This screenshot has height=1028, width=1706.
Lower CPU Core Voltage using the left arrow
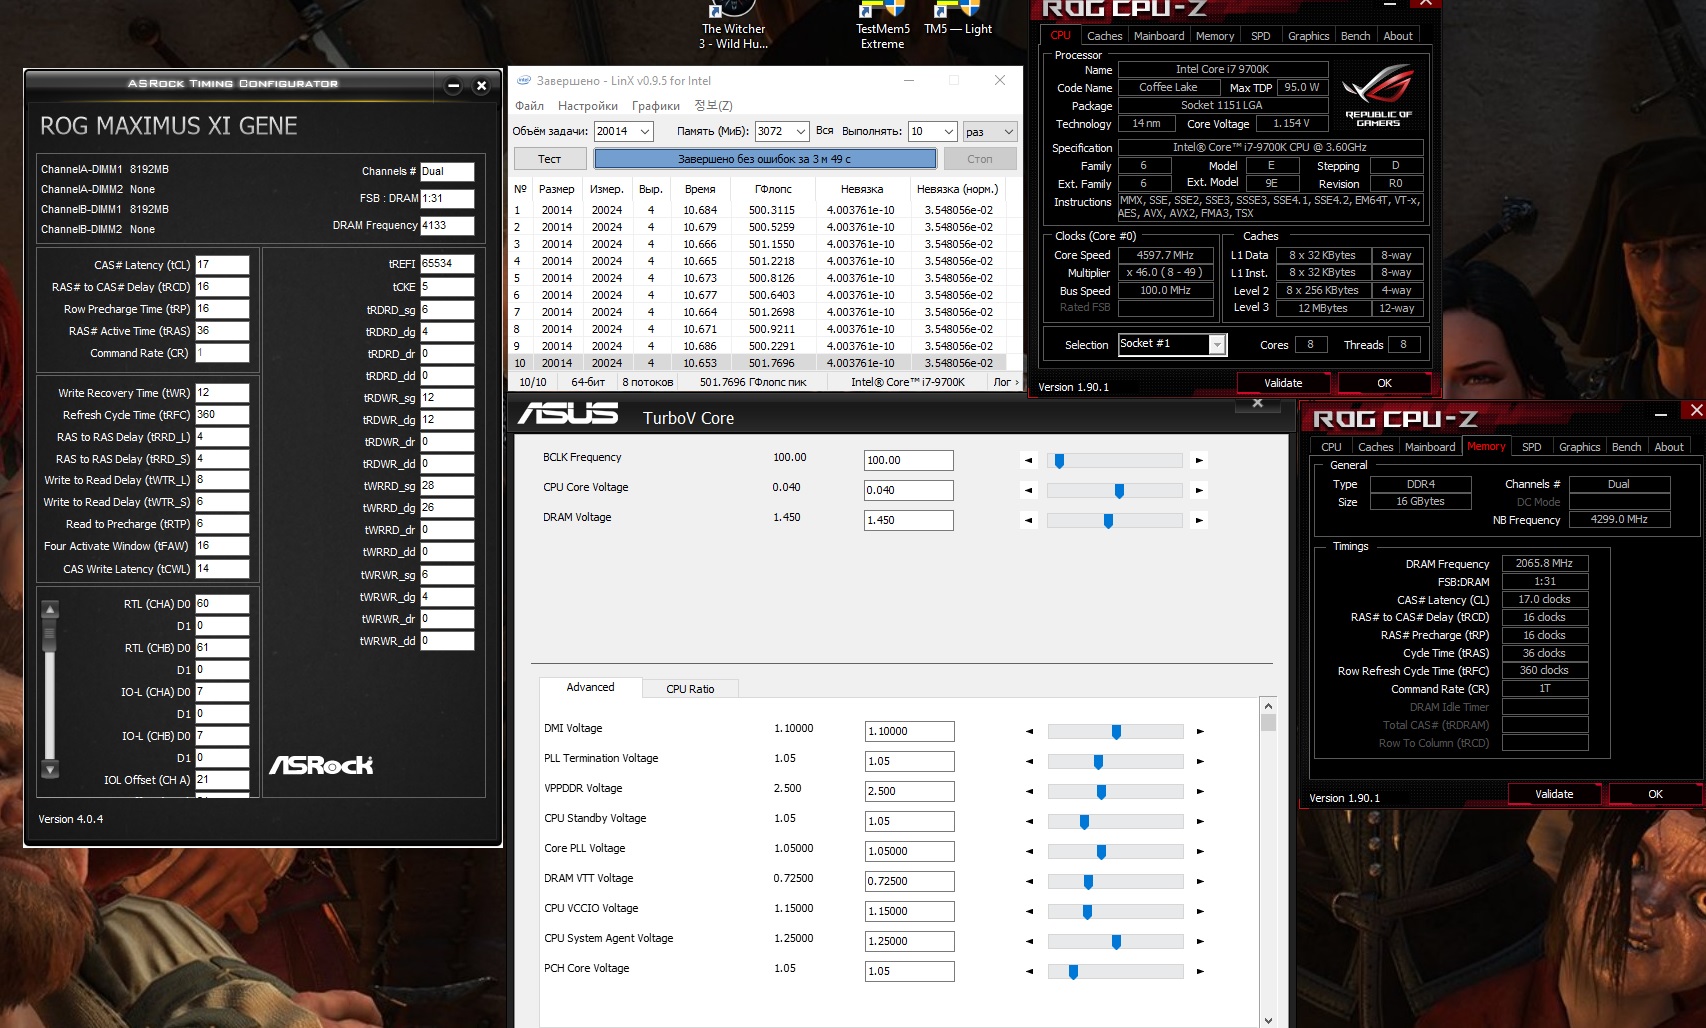click(x=1028, y=491)
